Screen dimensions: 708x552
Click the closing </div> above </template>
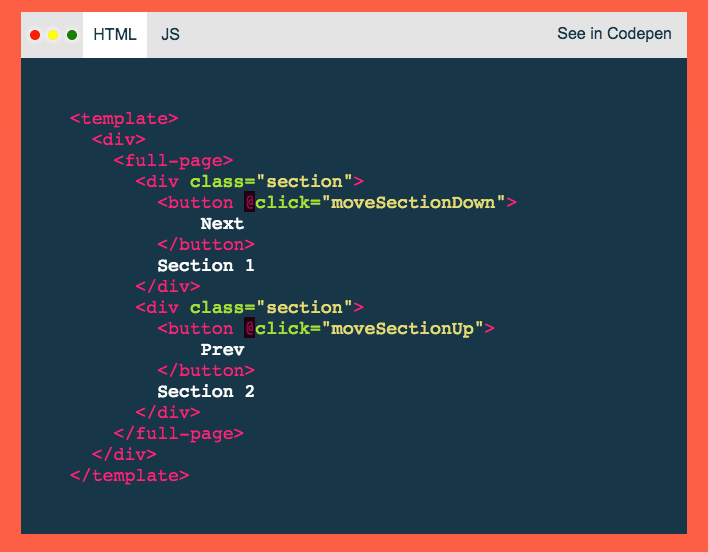tap(124, 455)
